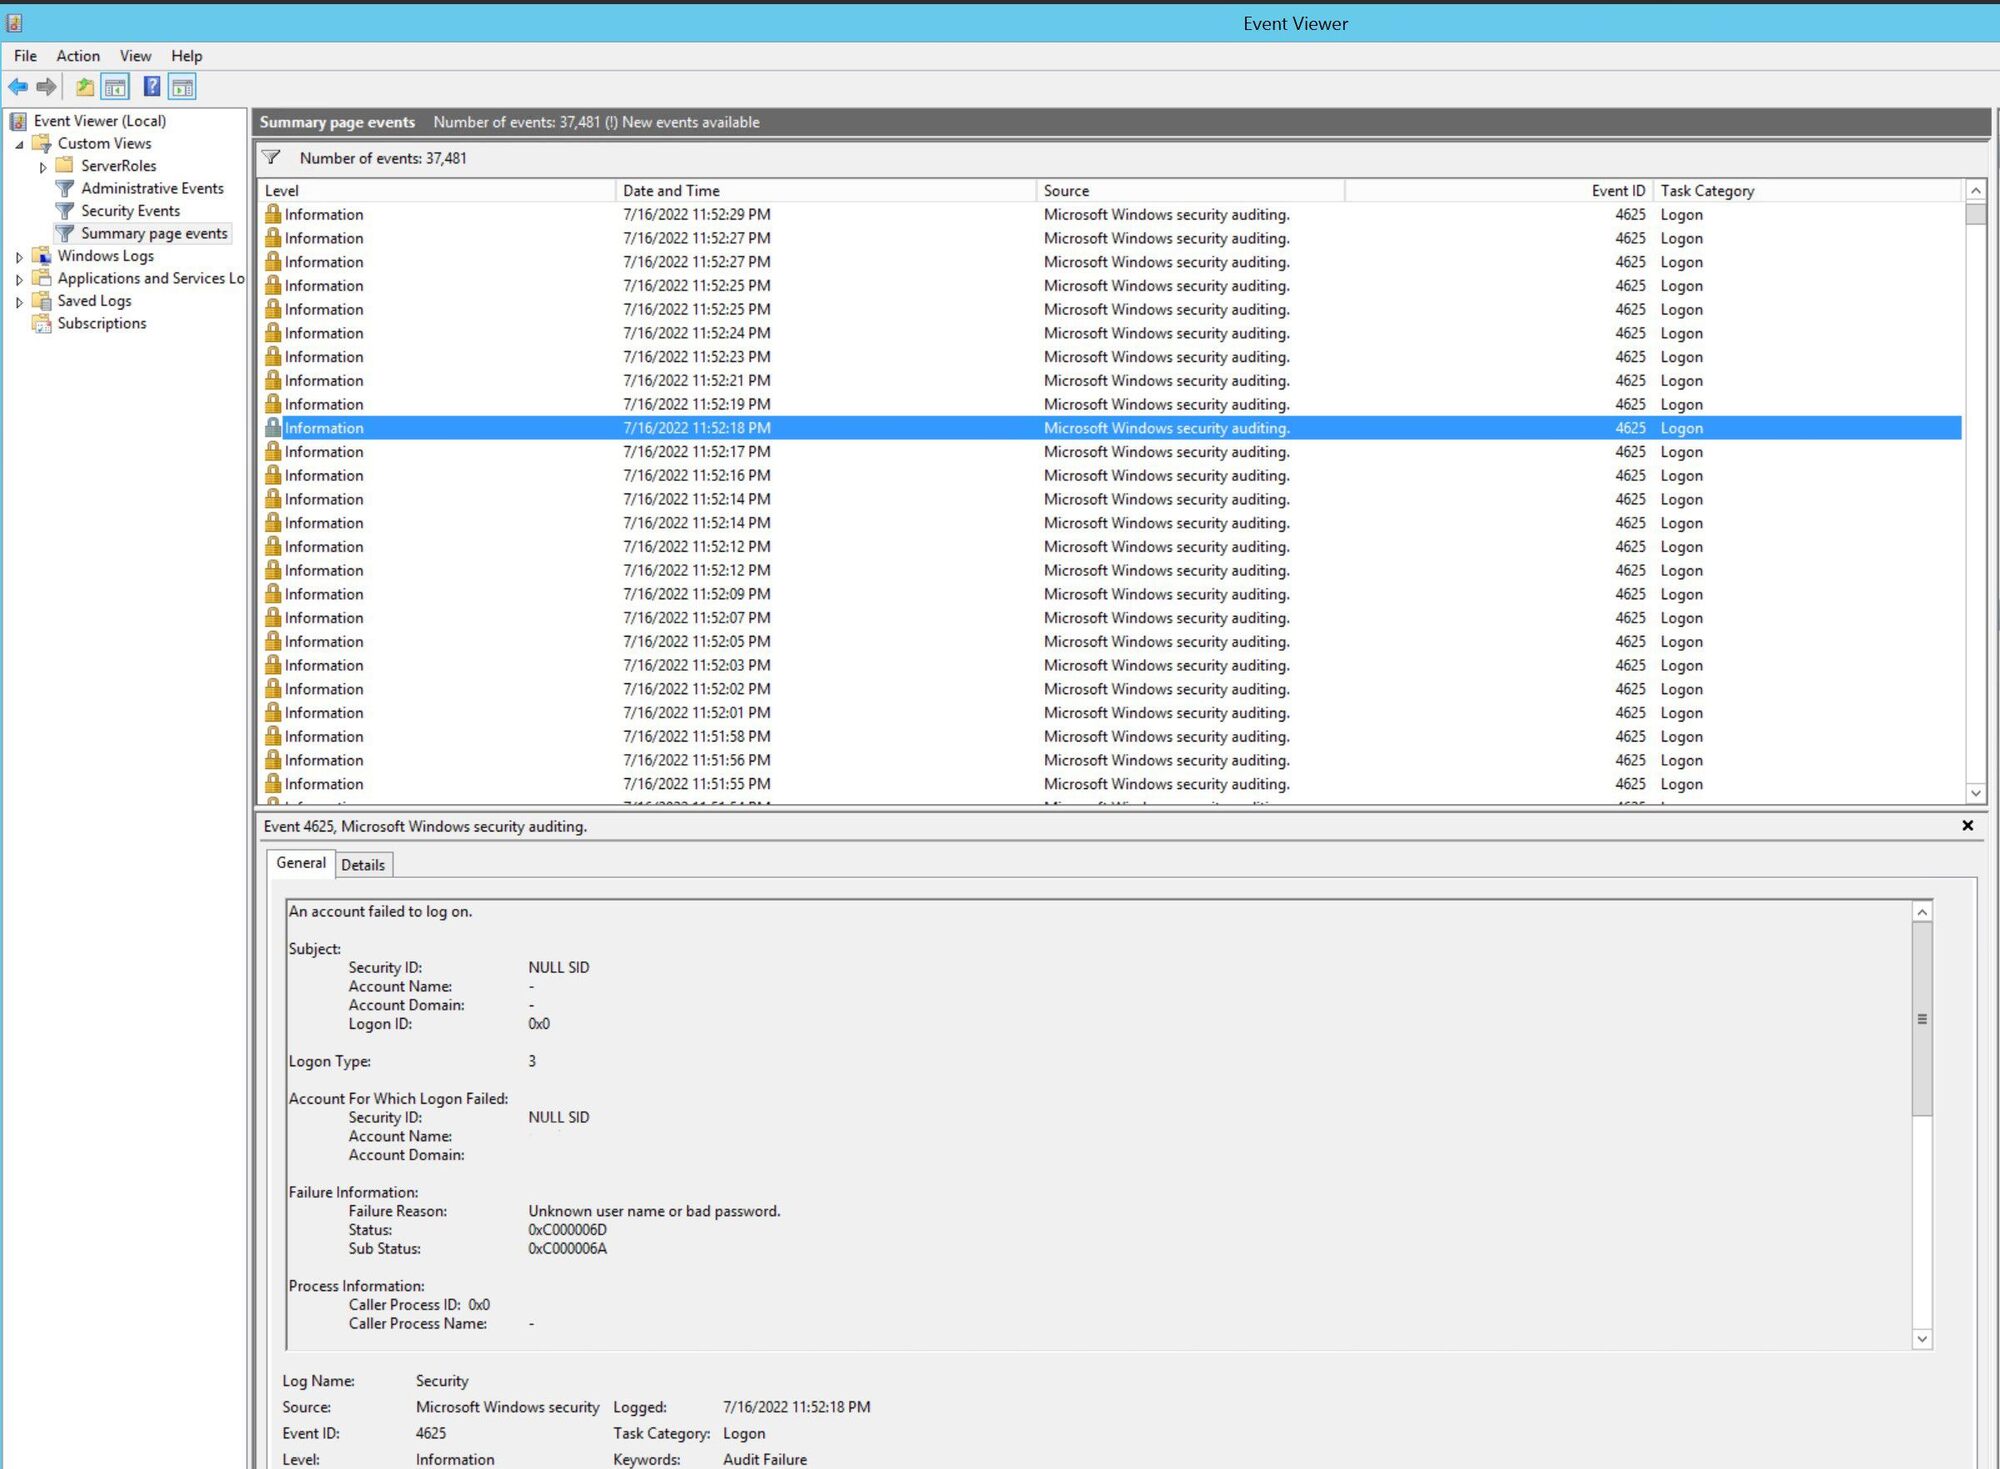The height and width of the screenshot is (1469, 2000).
Task: Open the Action menu
Action: click(77, 56)
